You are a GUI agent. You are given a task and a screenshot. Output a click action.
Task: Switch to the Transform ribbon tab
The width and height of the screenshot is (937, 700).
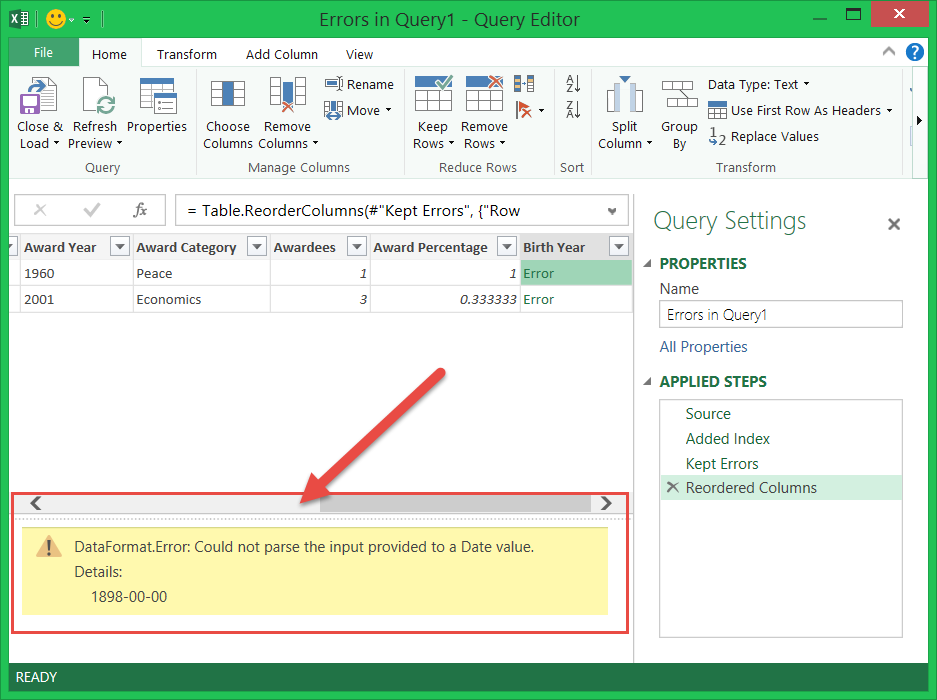coord(187,55)
